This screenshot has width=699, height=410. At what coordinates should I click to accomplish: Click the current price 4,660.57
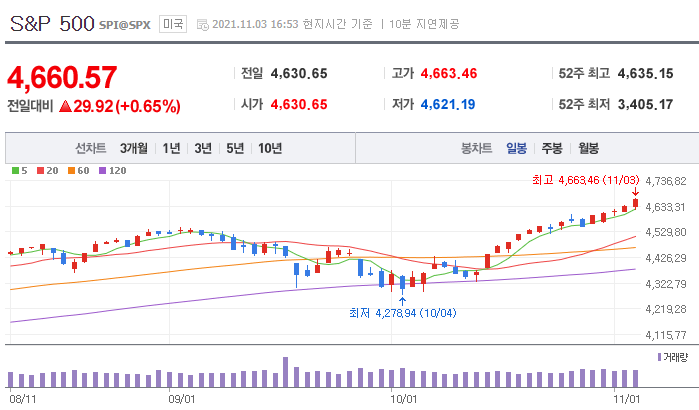pyautogui.click(x=62, y=78)
